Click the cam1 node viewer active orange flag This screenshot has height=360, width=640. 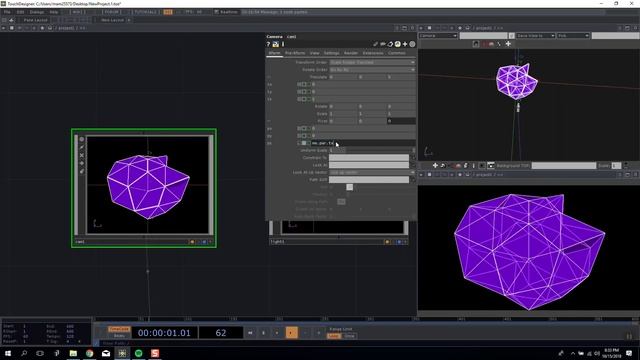coord(192,242)
